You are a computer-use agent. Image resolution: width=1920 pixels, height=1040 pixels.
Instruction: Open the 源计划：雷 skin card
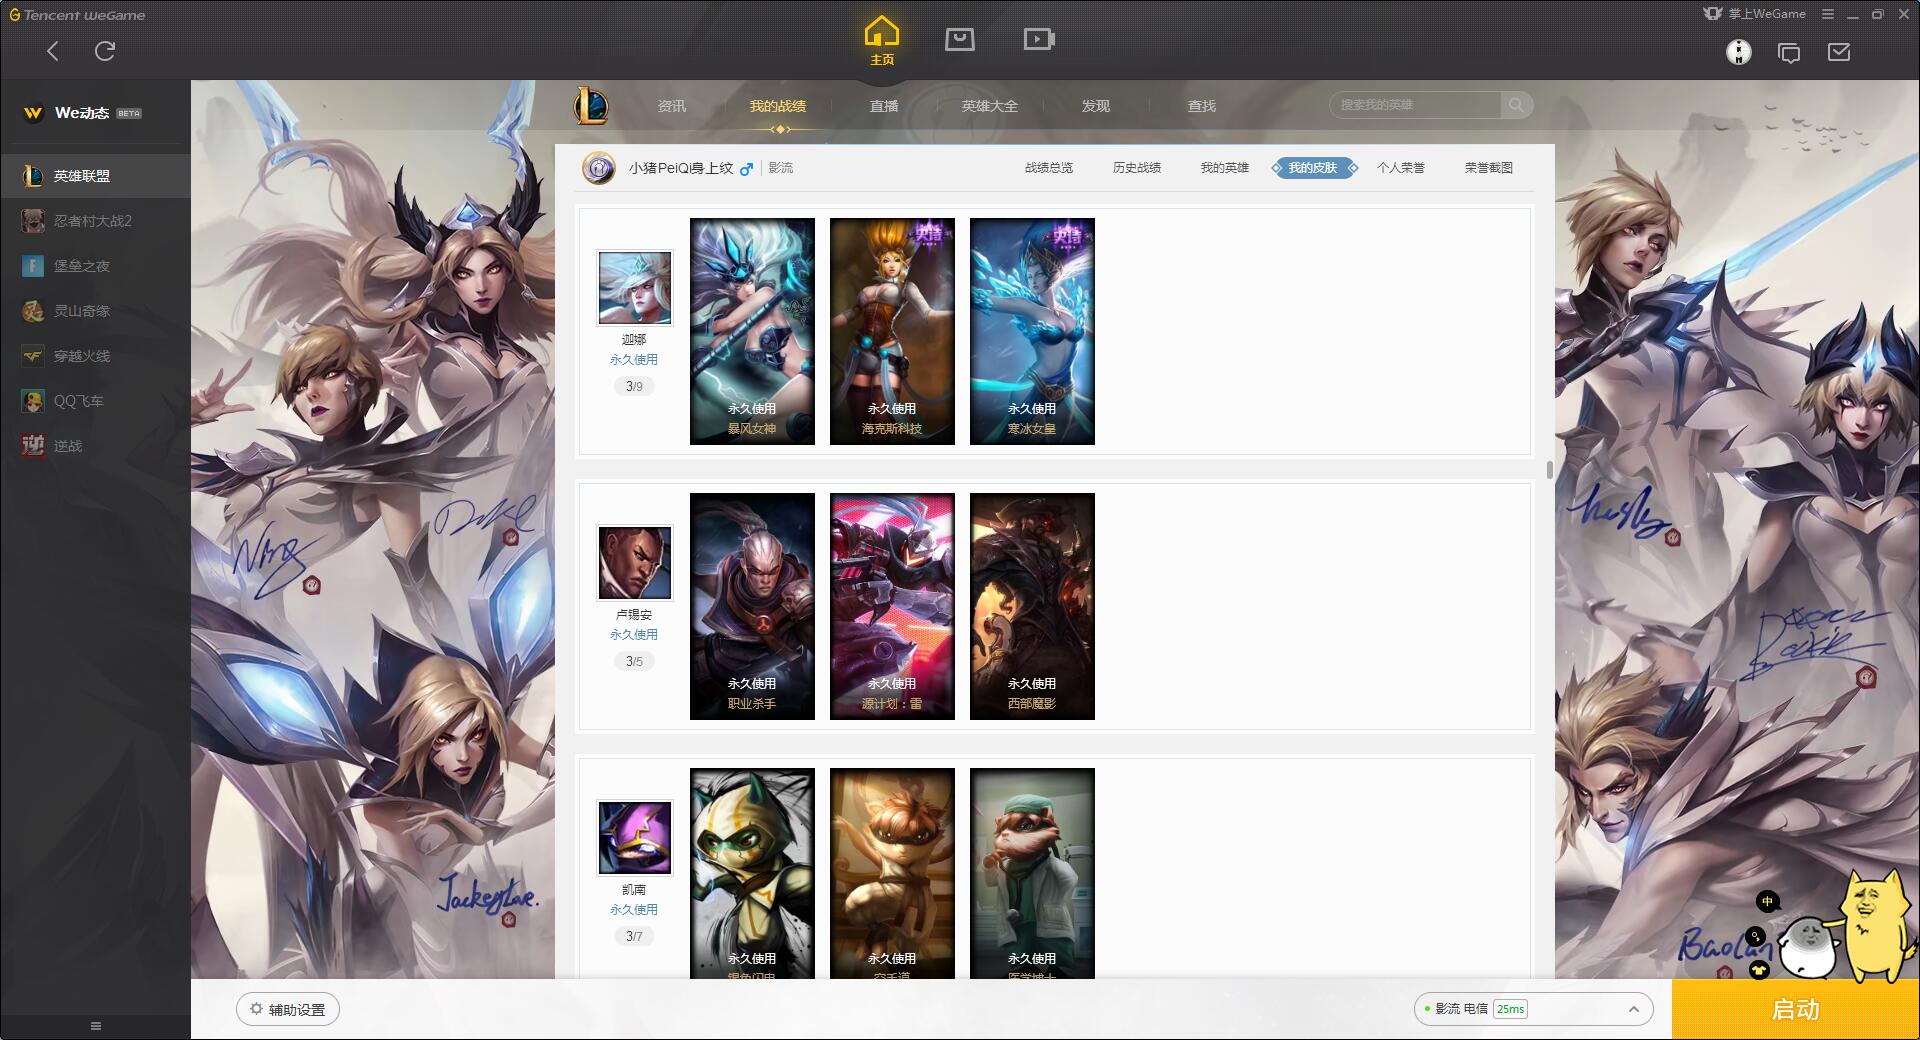point(892,606)
